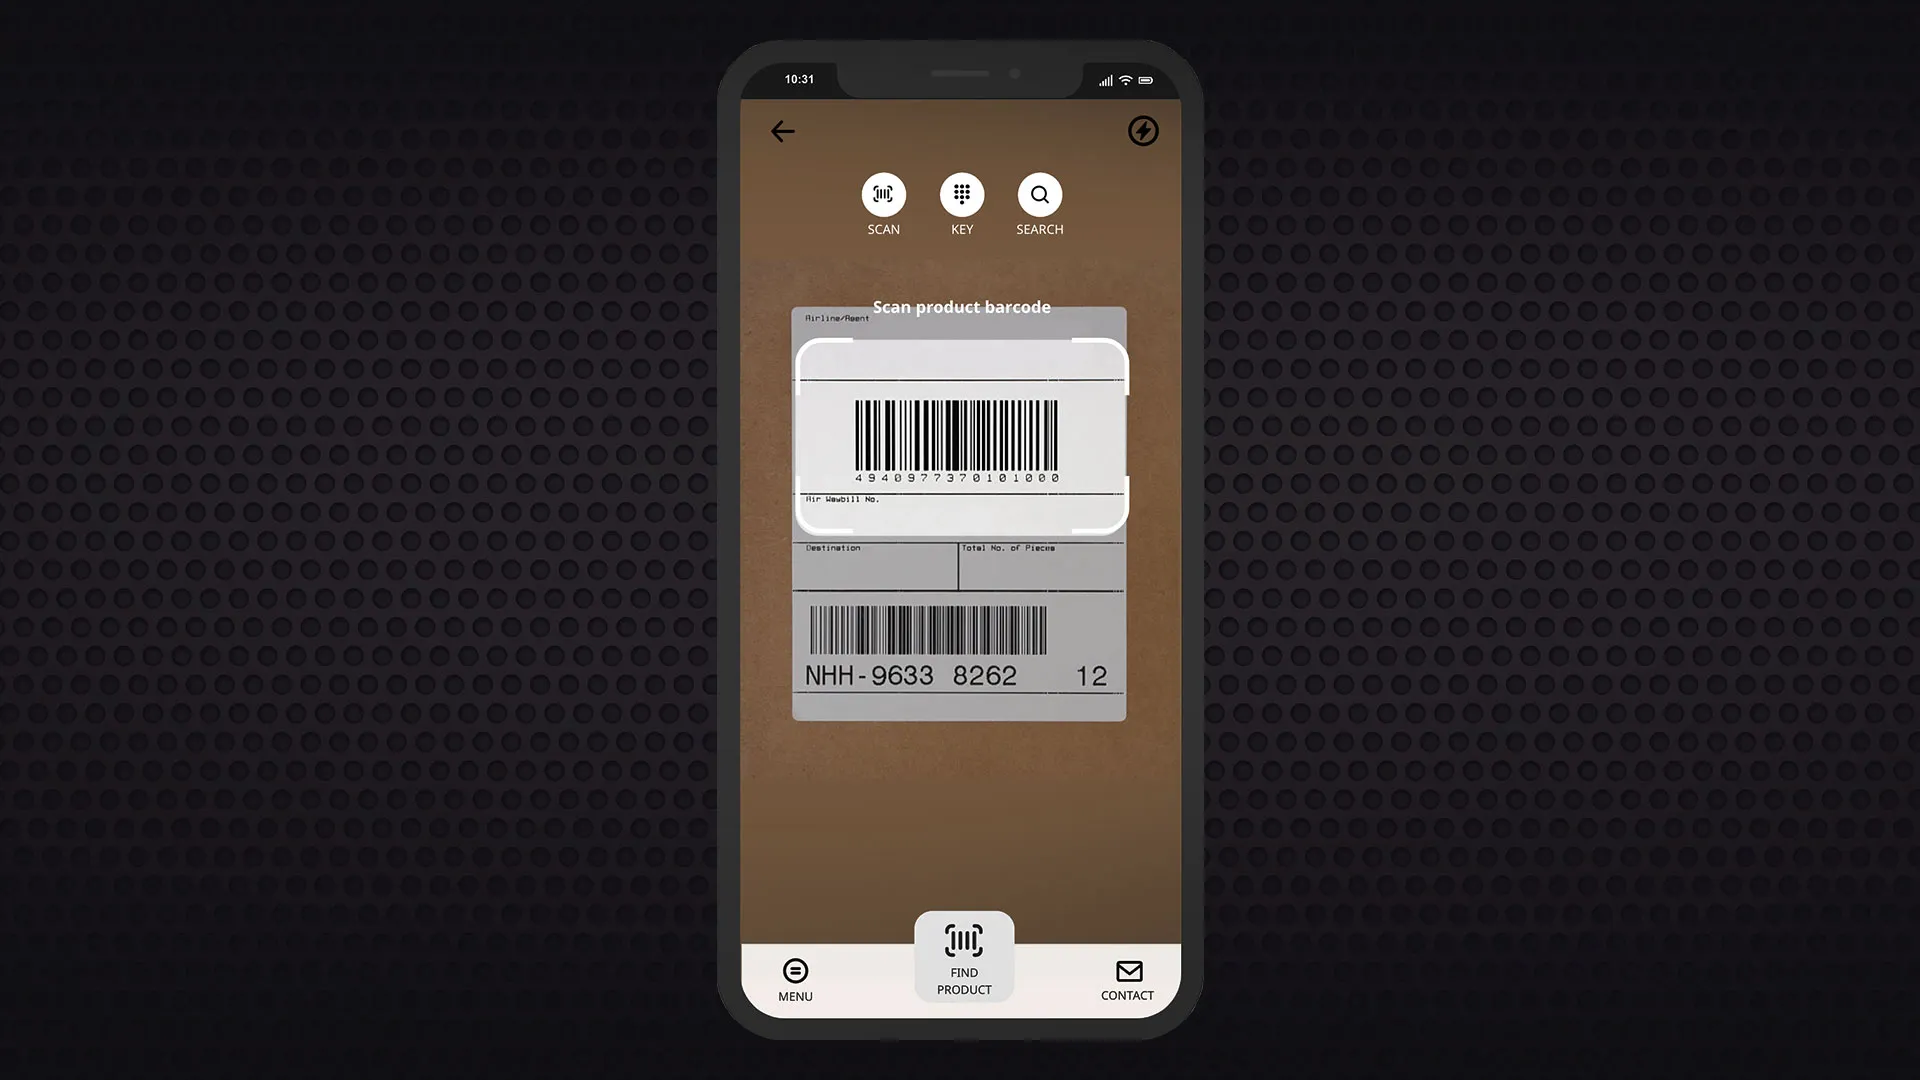Tap the MENU button at bottom
Viewport: 1920px width, 1080px height.
pyautogui.click(x=795, y=981)
